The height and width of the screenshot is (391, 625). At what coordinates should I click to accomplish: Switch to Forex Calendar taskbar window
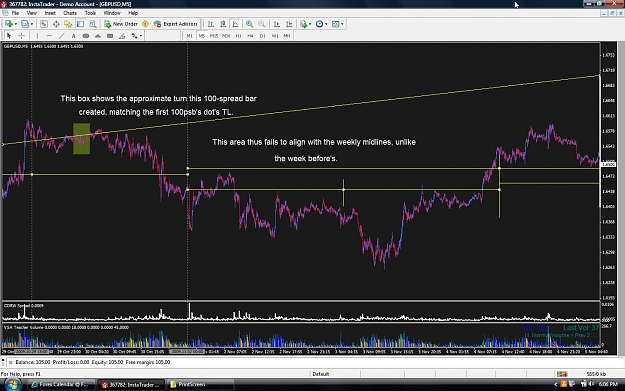pyautogui.click(x=62, y=385)
